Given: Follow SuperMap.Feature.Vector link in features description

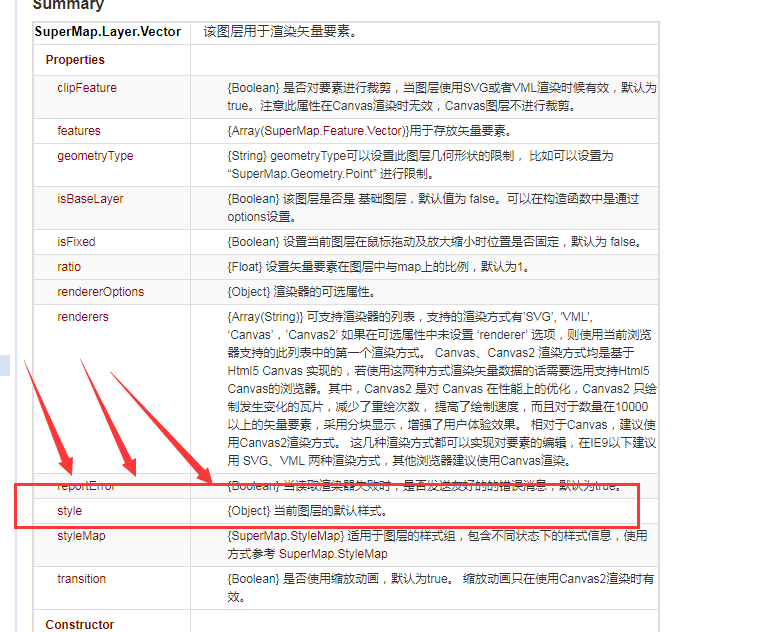Looking at the screenshot, I should point(334,131).
